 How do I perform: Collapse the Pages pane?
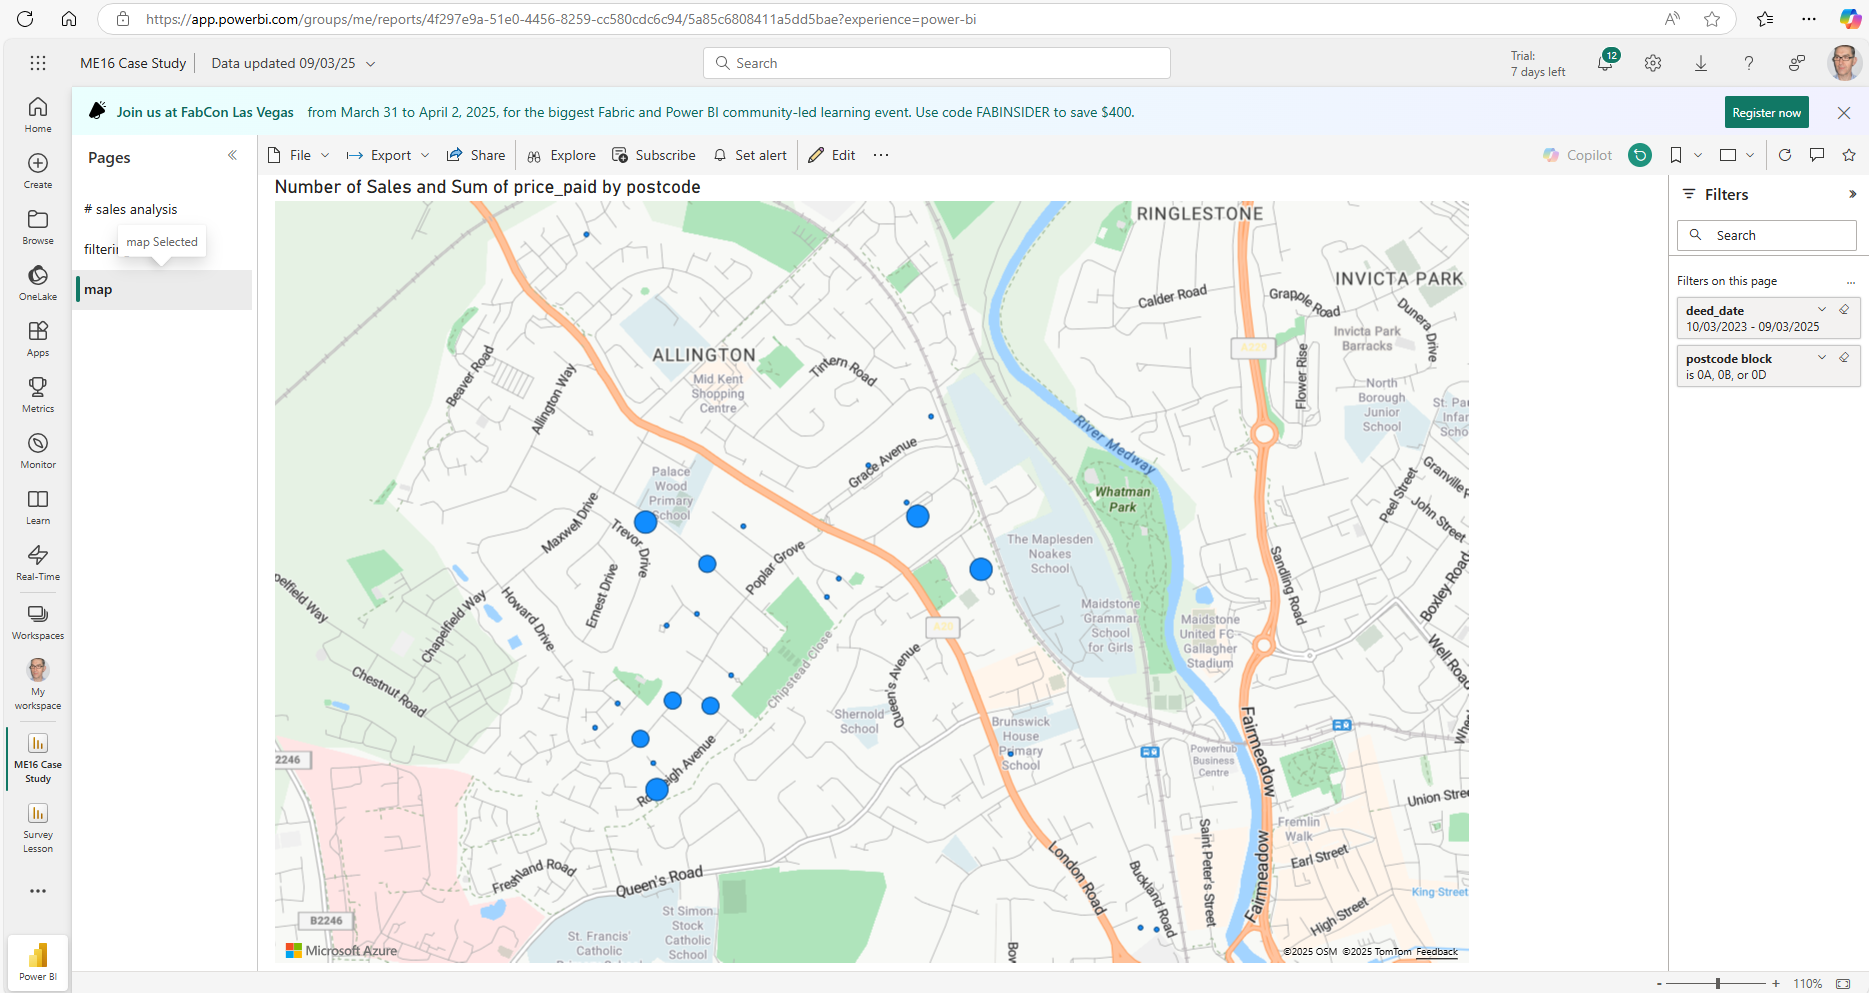232,155
